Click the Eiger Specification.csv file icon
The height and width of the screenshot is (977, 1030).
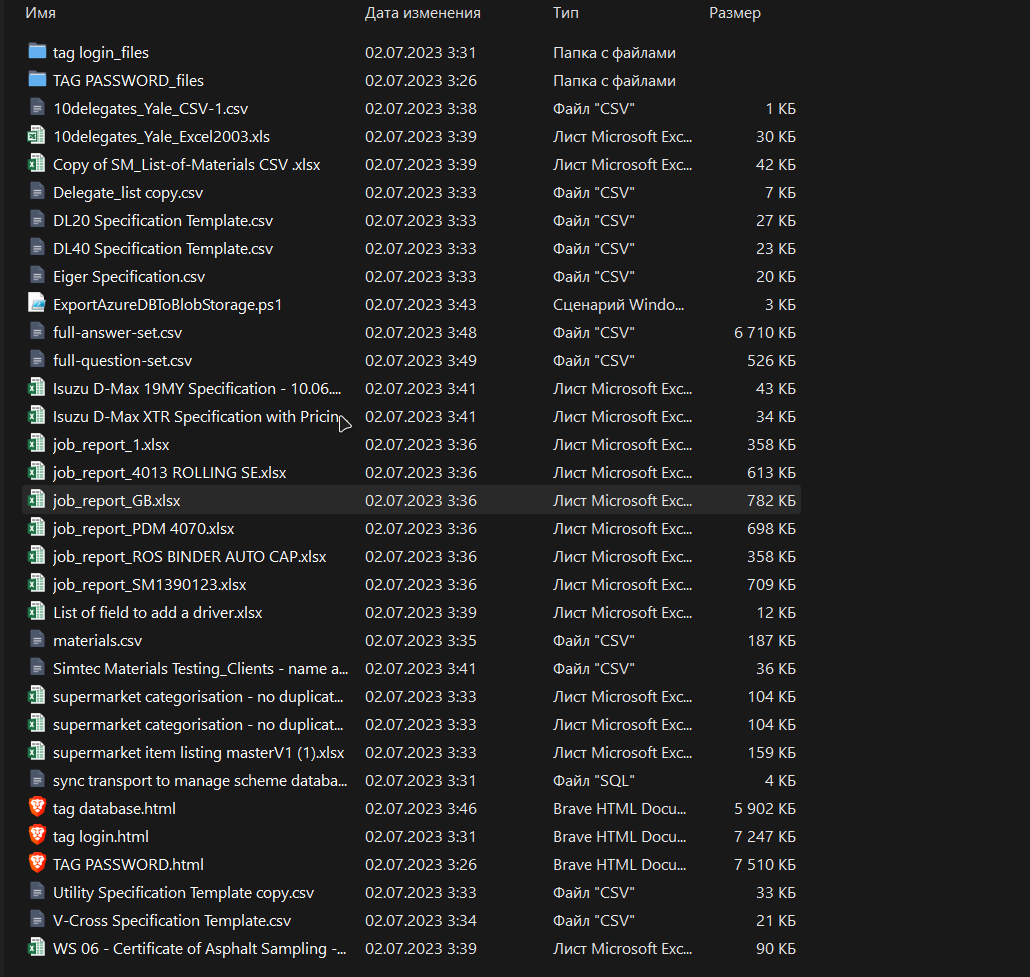(37, 276)
